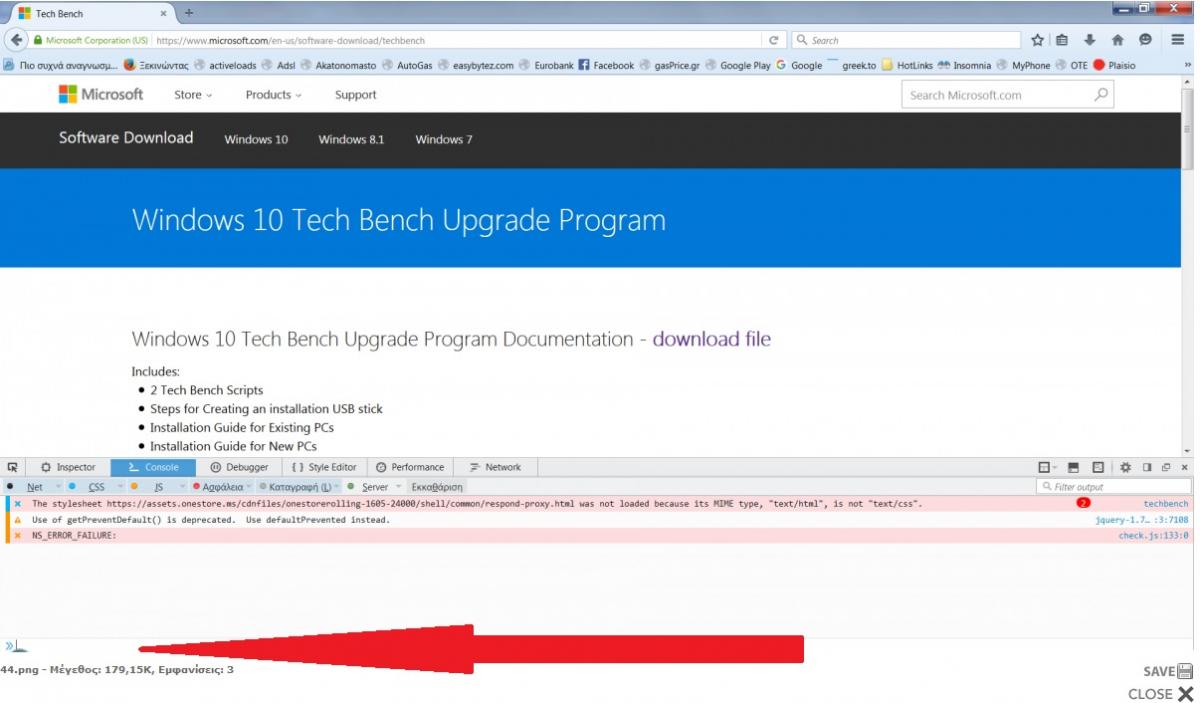Image resolution: width=1200 pixels, height=703 pixels.
Task: Open the Facebook bookmark
Action: [x=606, y=65]
